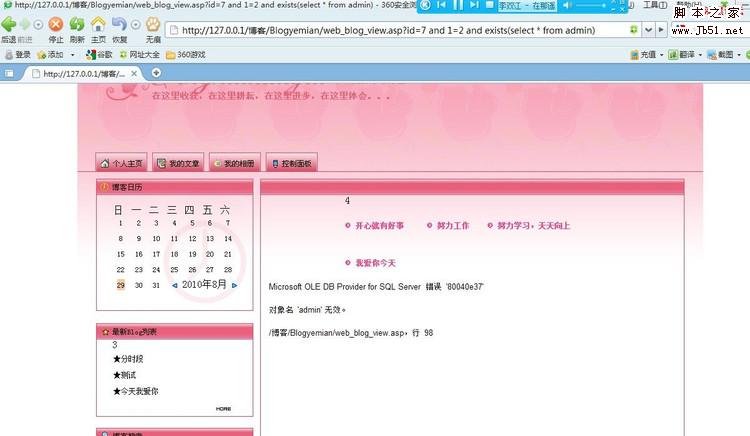Expand the 翻译 dropdown arrow

pos(700,55)
